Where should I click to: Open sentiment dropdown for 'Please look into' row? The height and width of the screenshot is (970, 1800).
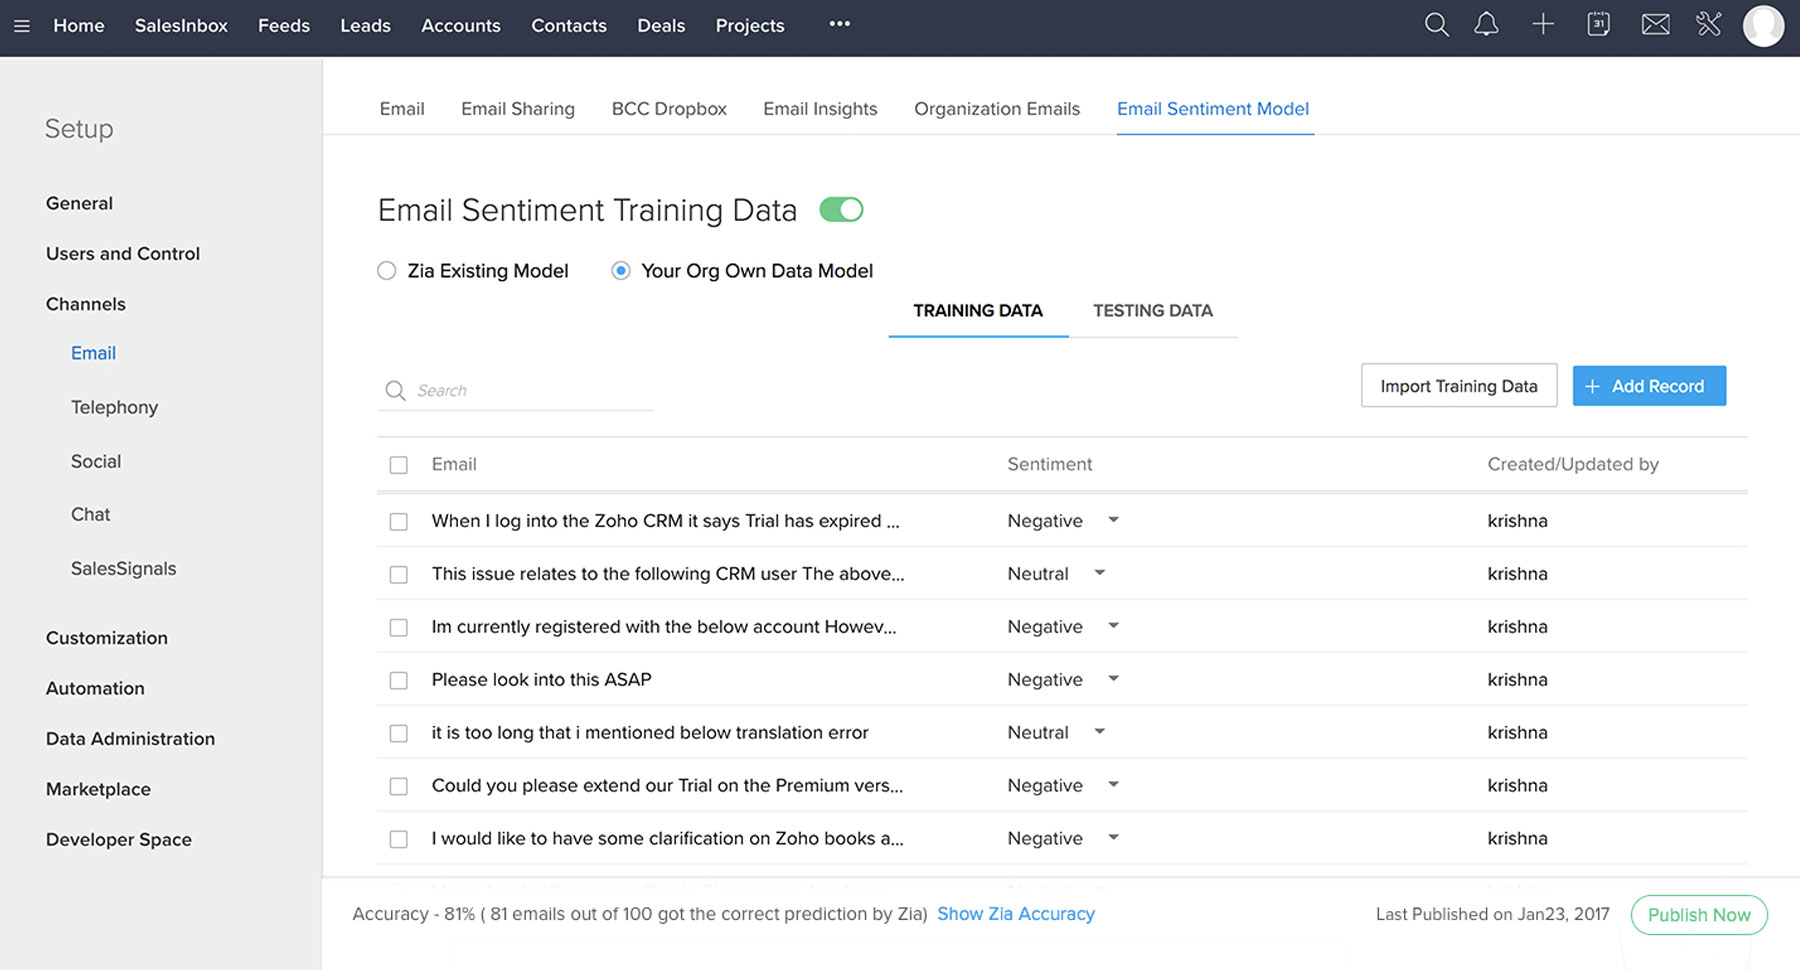tap(1113, 679)
